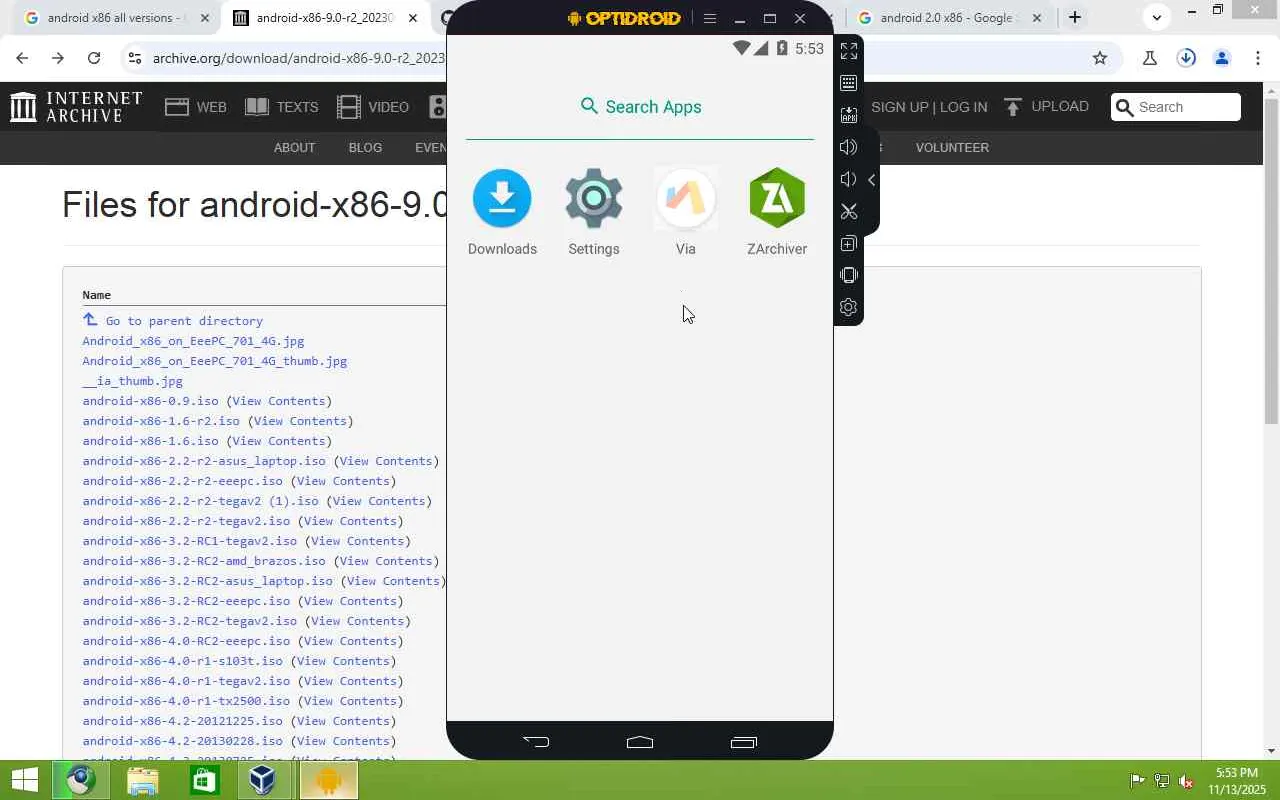1280x800 pixels.
Task: Click SIGN UP on Internet Archive
Action: [900, 107]
